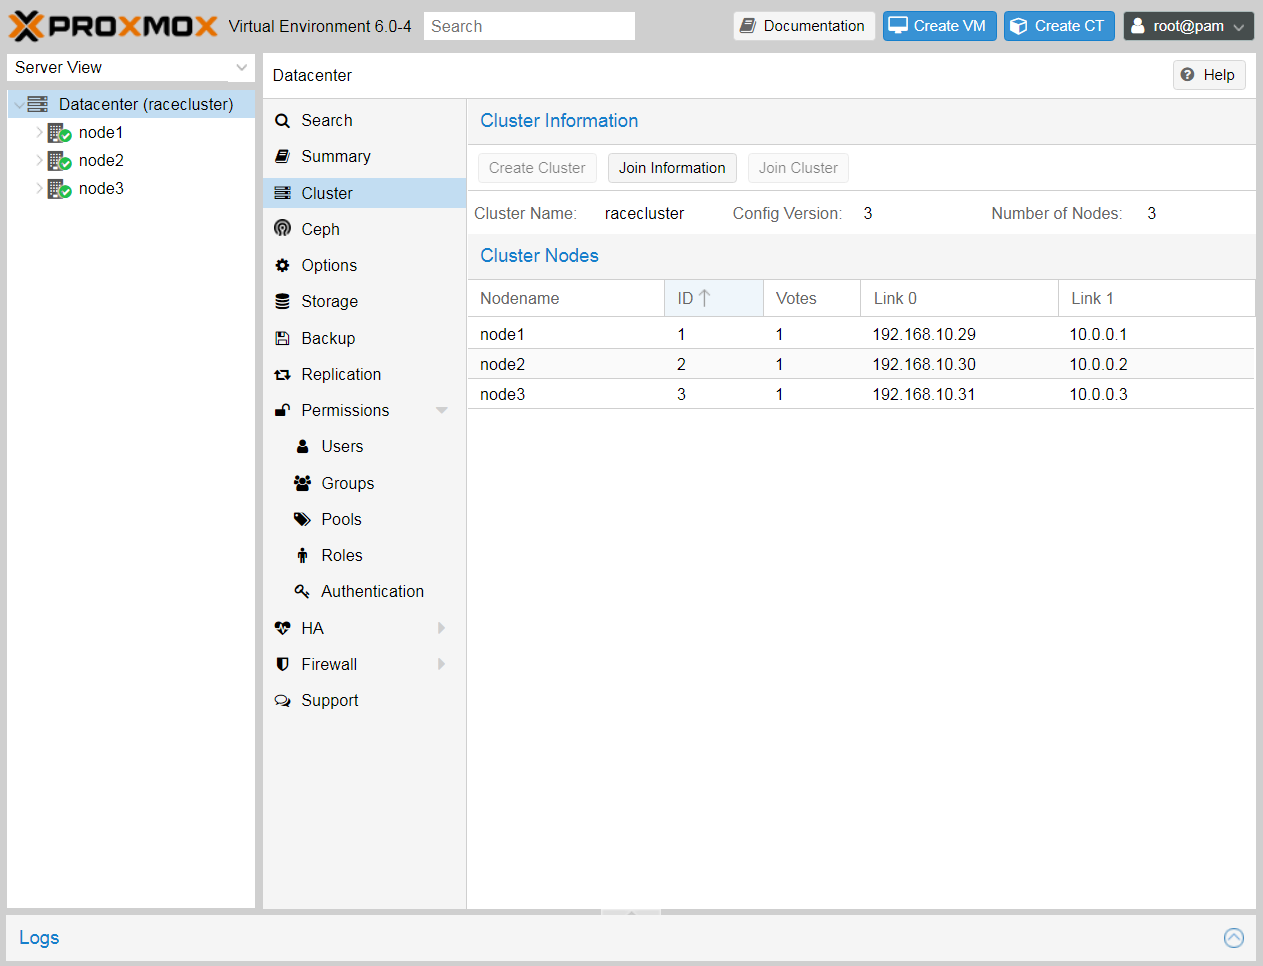Open the Documentation button
Image resolution: width=1263 pixels, height=966 pixels.
pos(804,26)
